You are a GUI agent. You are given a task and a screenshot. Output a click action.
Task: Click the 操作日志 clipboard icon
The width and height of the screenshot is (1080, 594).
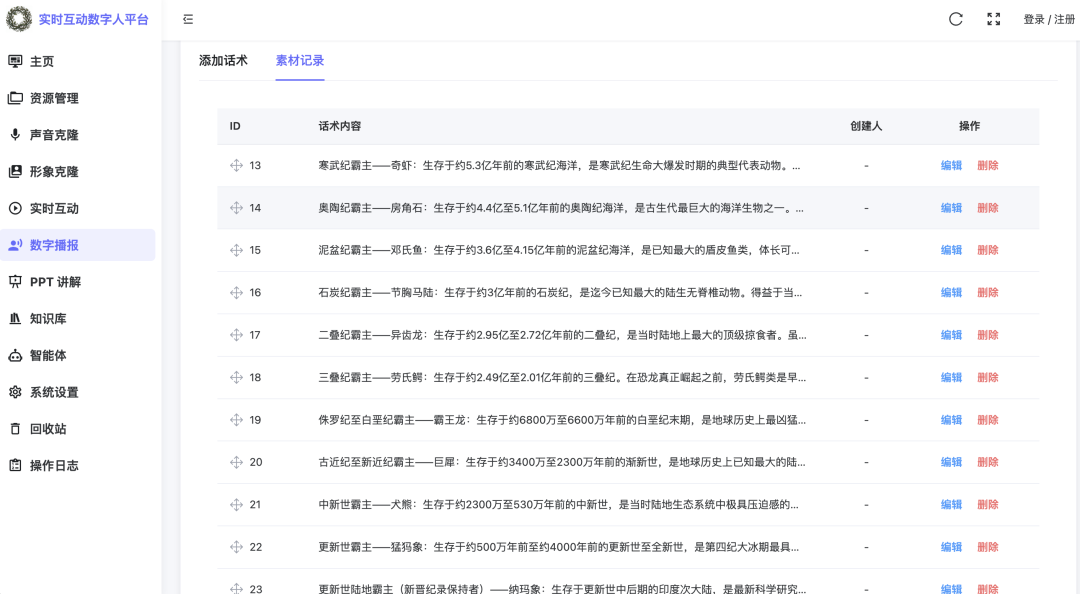point(15,465)
